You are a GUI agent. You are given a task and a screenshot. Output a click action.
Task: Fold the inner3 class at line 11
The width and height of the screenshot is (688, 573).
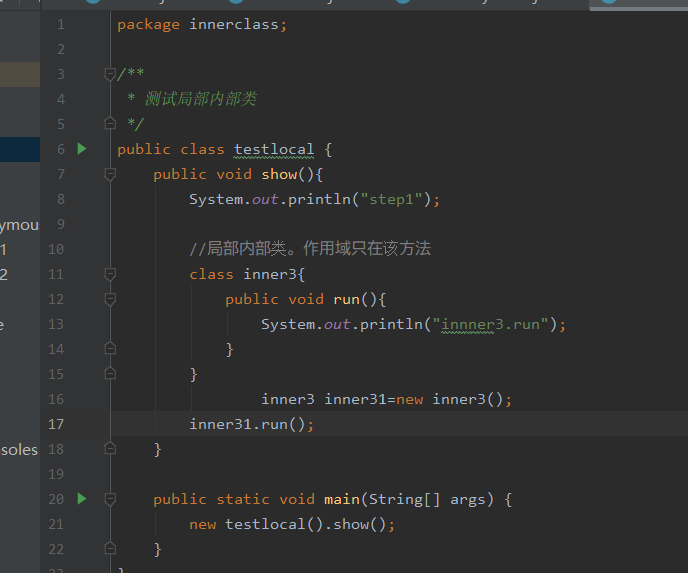[110, 275]
